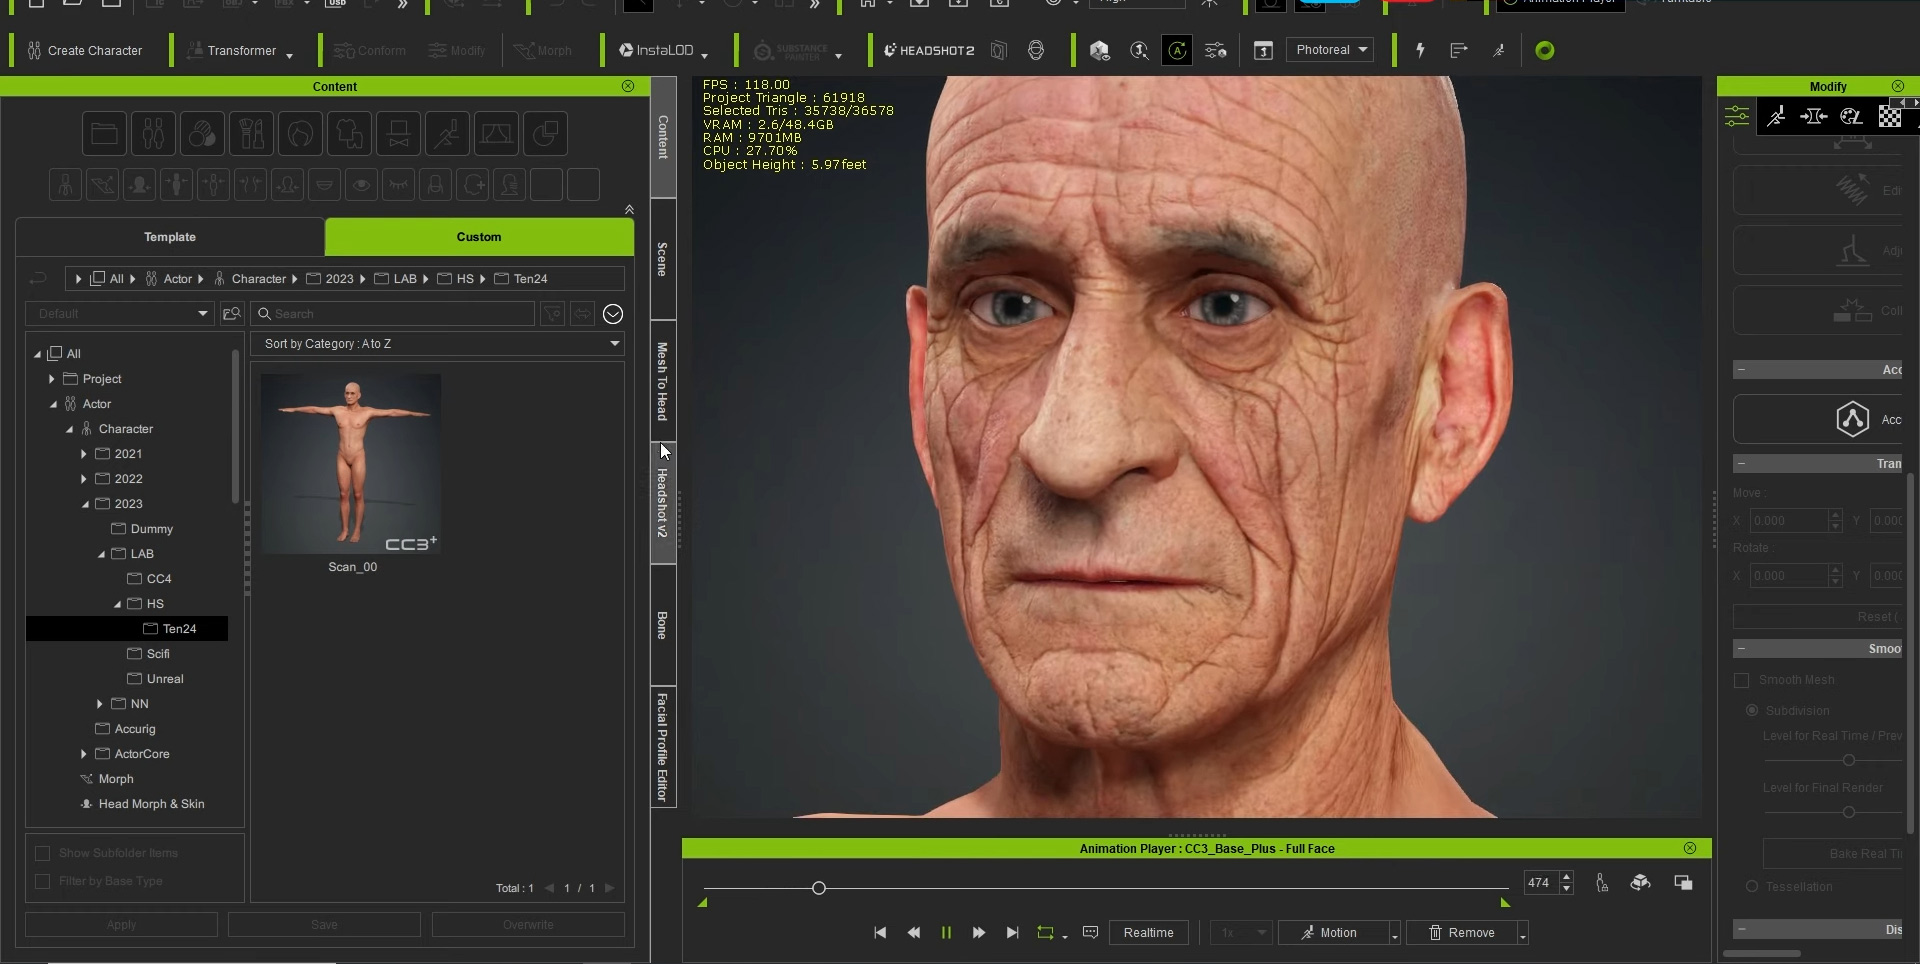Open the Sort by Category dropdown
The image size is (1920, 964).
pos(438,343)
